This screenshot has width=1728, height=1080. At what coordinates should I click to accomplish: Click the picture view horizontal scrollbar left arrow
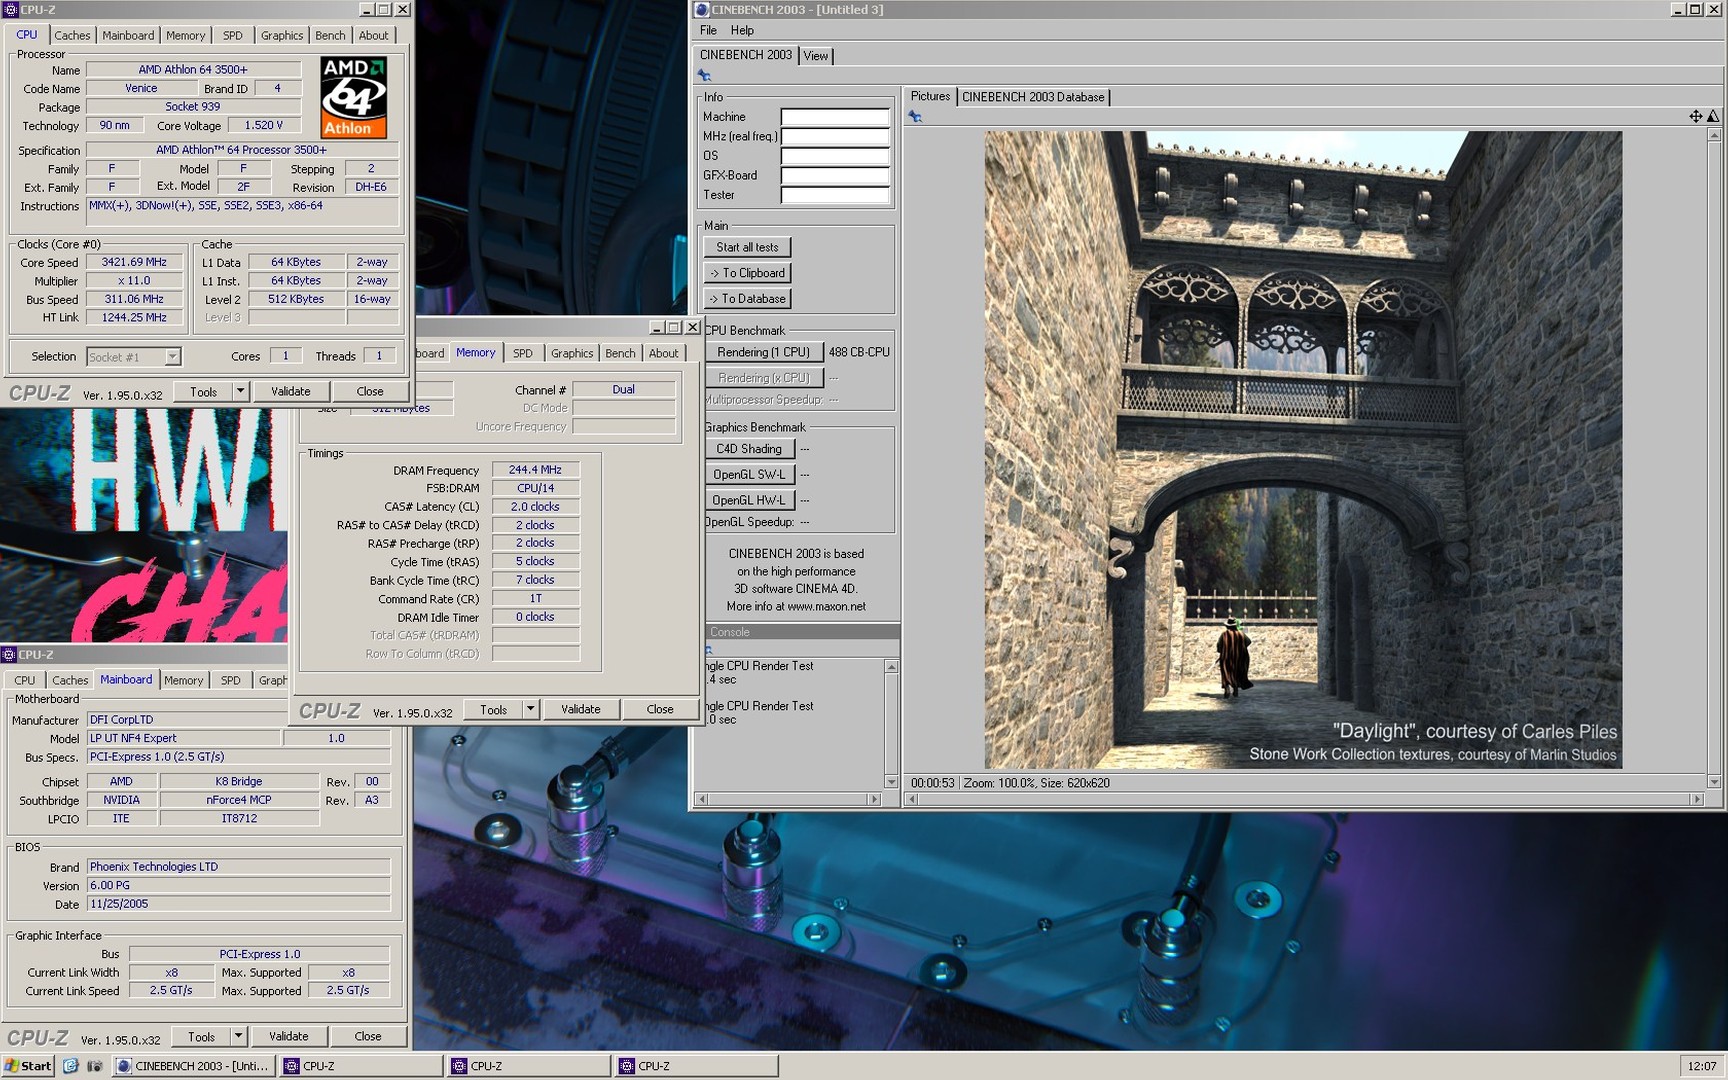(911, 799)
